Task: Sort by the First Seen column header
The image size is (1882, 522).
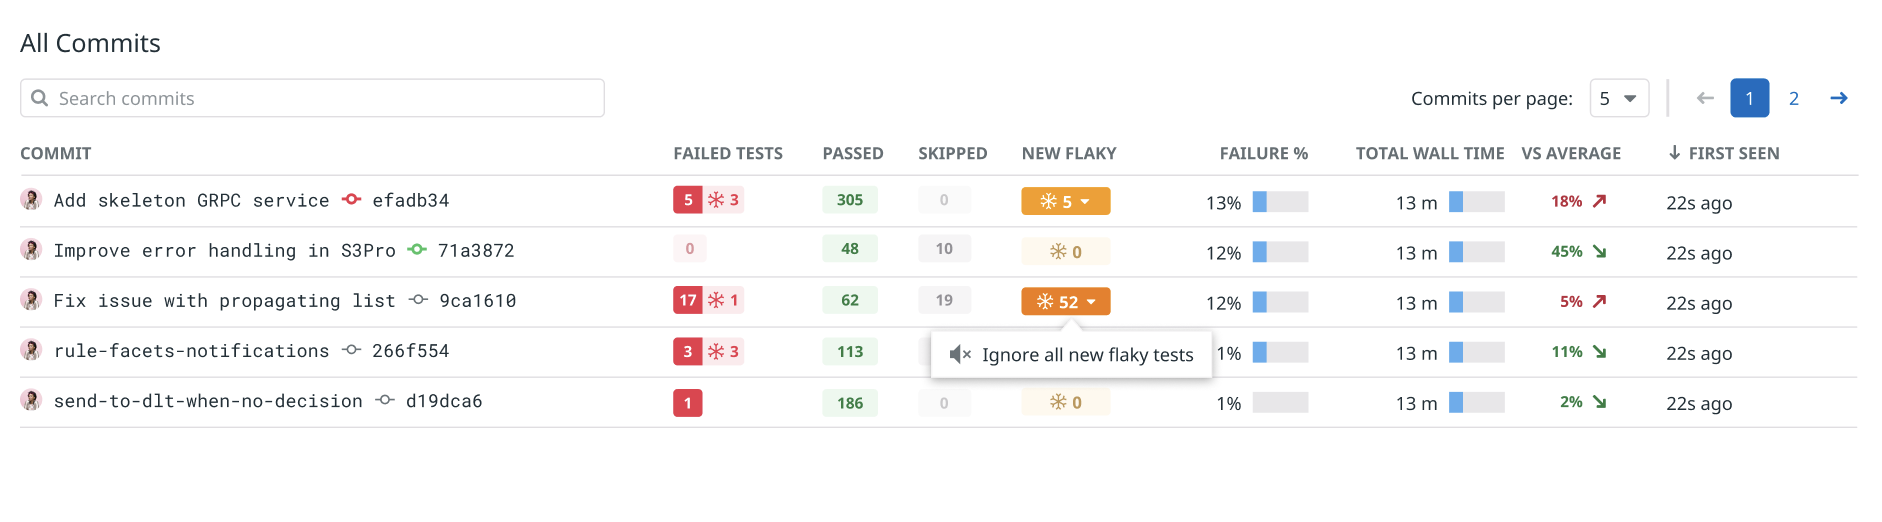Action: (1733, 153)
